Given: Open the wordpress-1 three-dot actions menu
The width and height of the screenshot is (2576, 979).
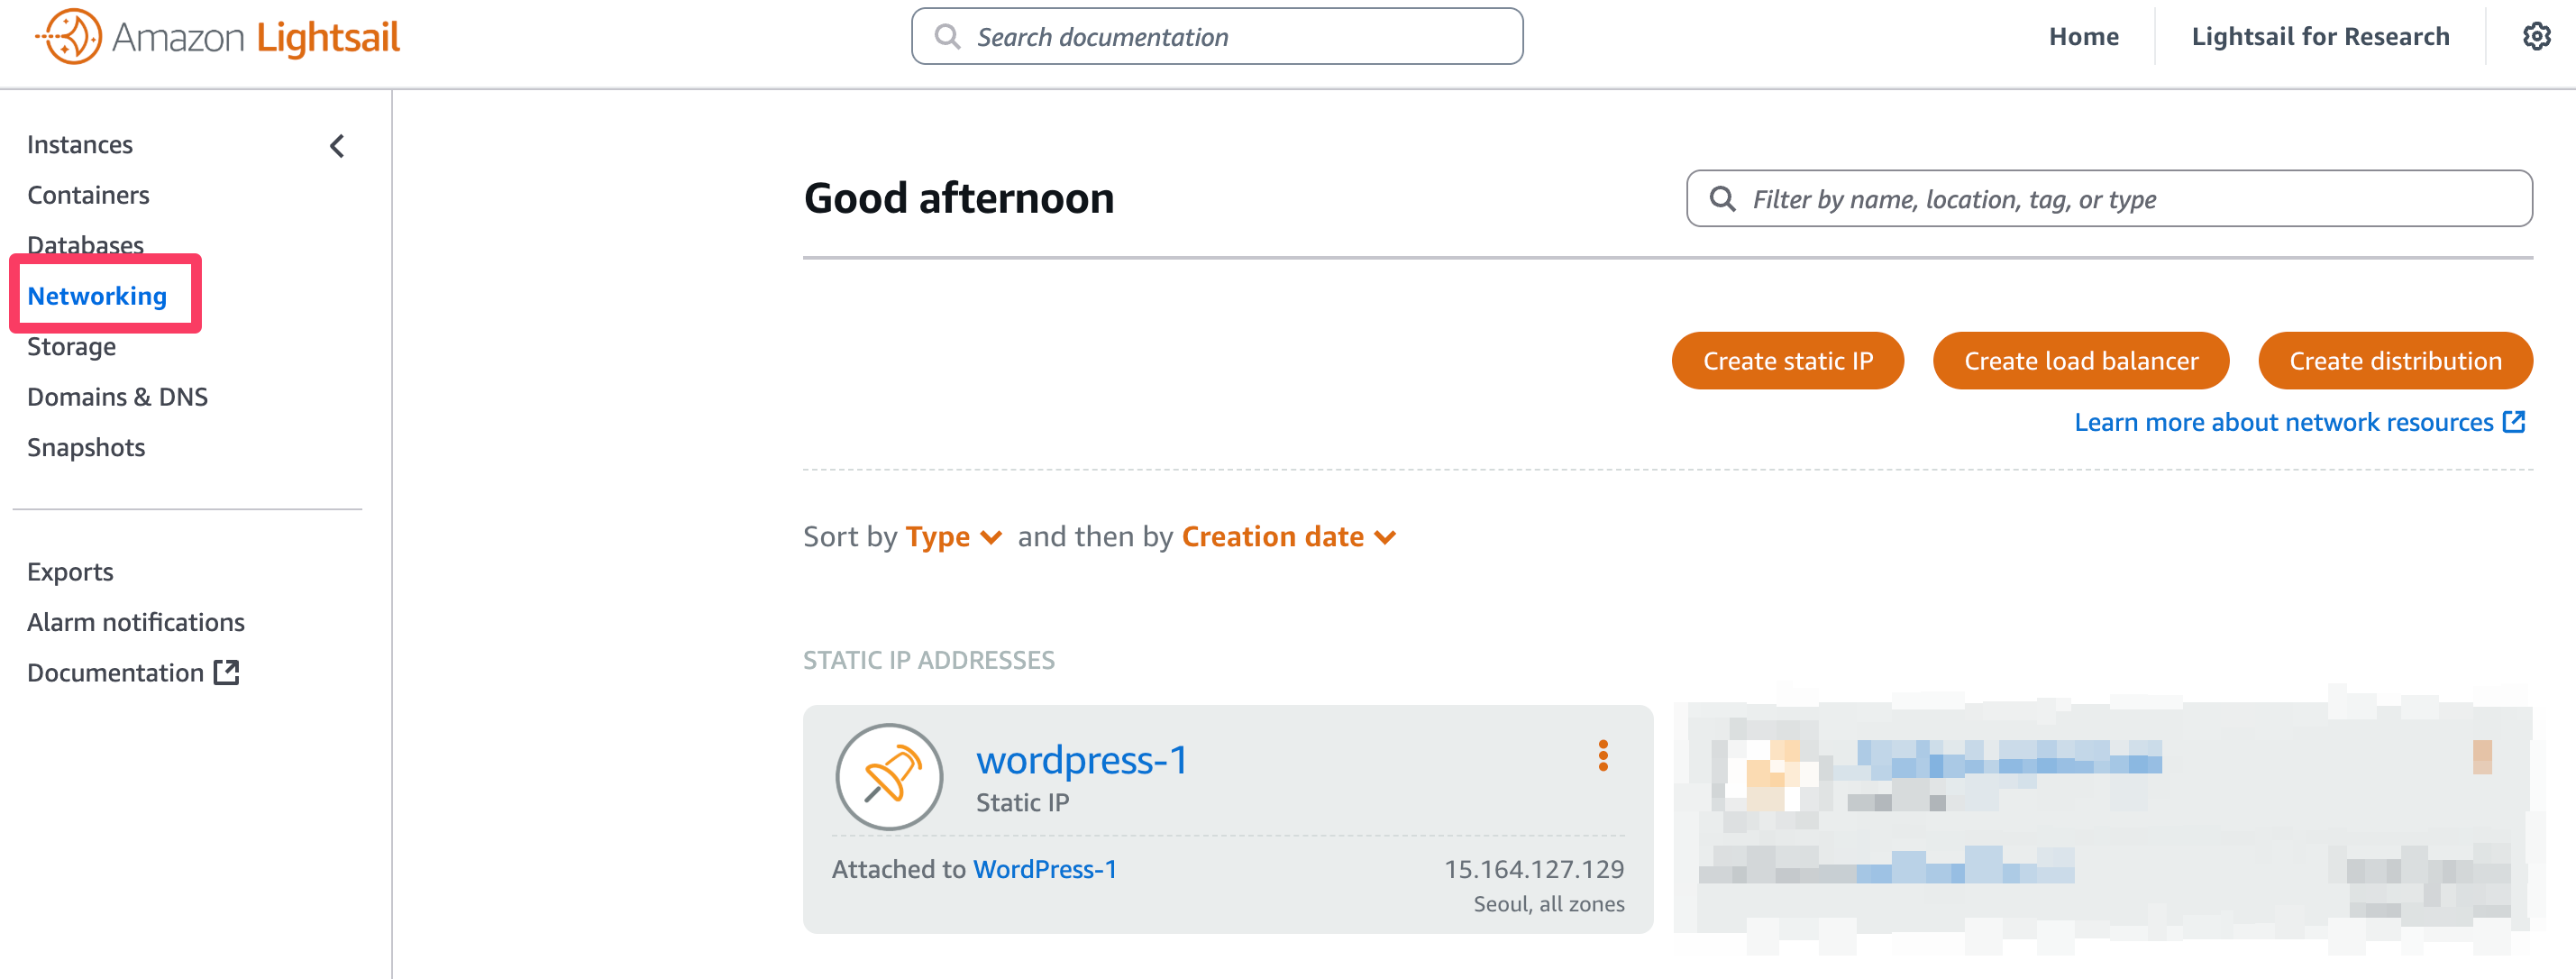Looking at the screenshot, I should 1602,755.
